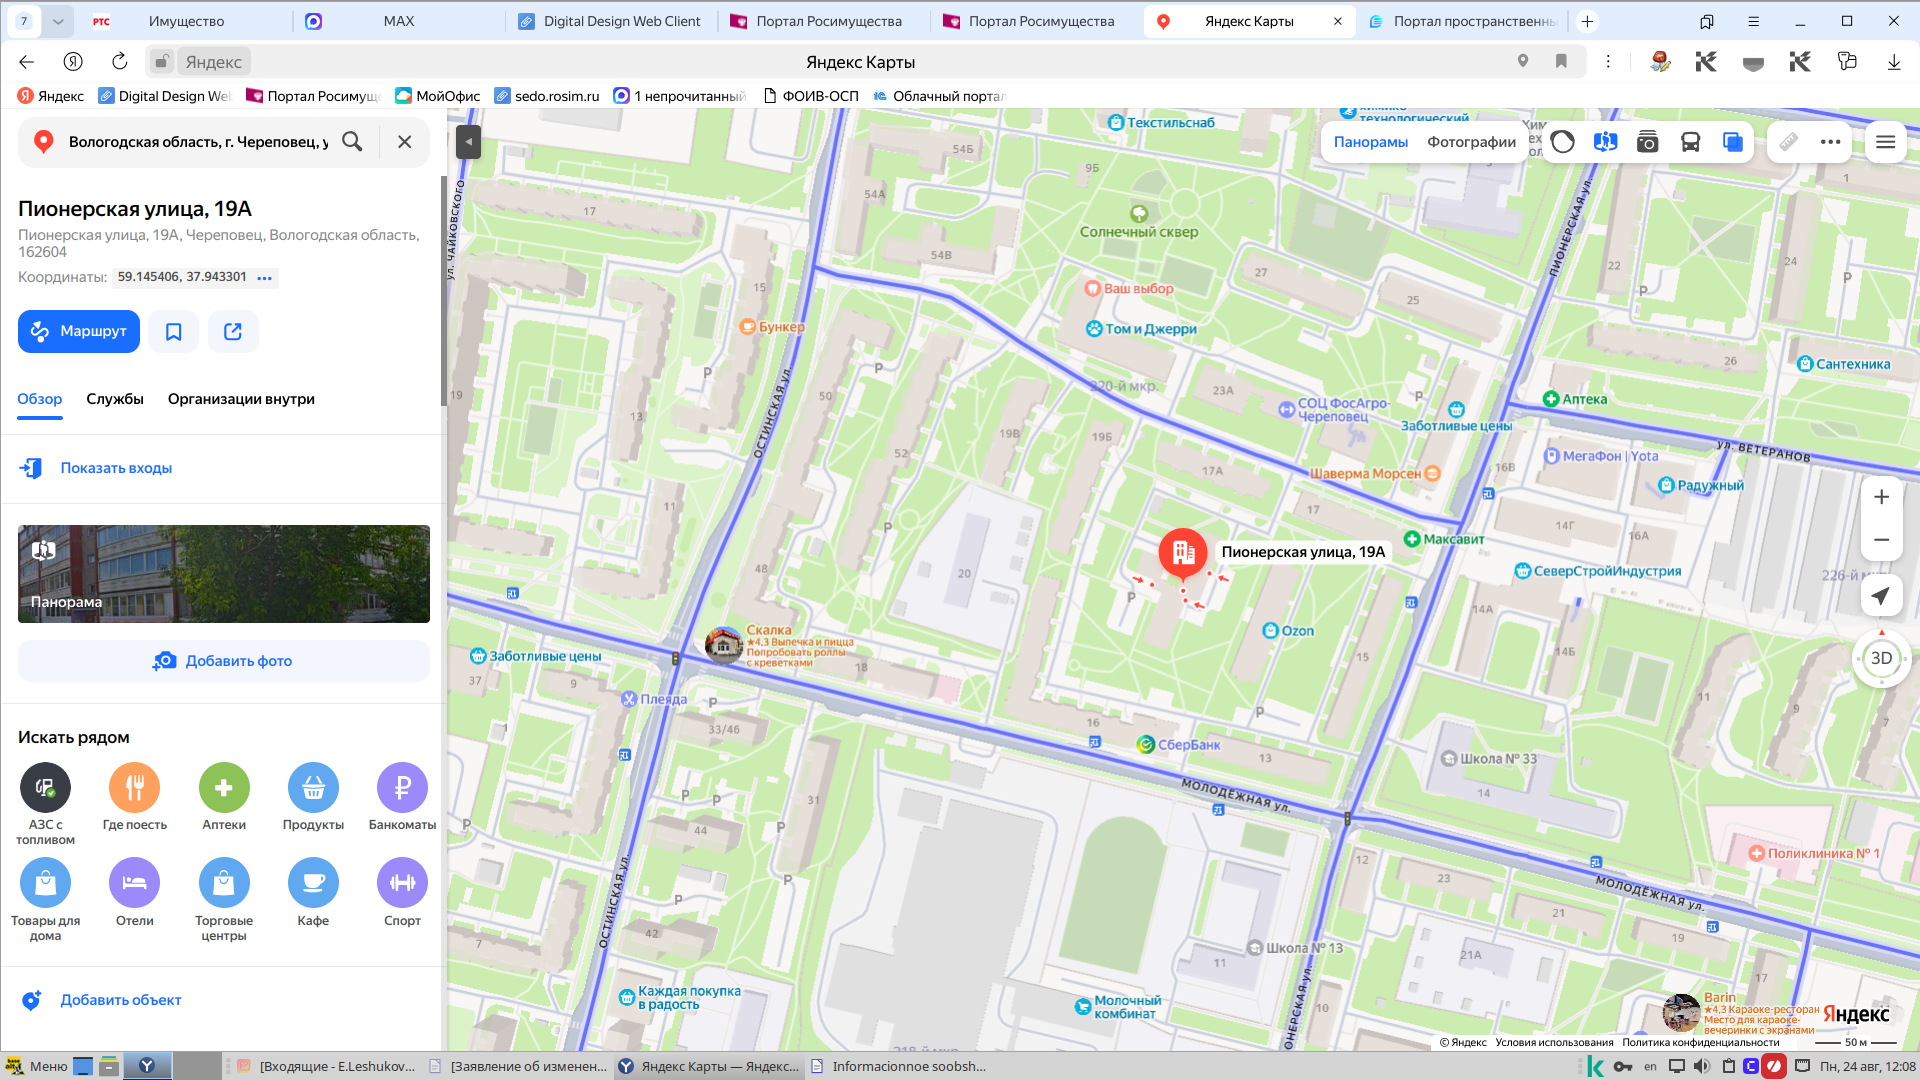Switch to the Имущество browser tab
Screen dimensions: 1920x1080
pyautogui.click(x=186, y=21)
